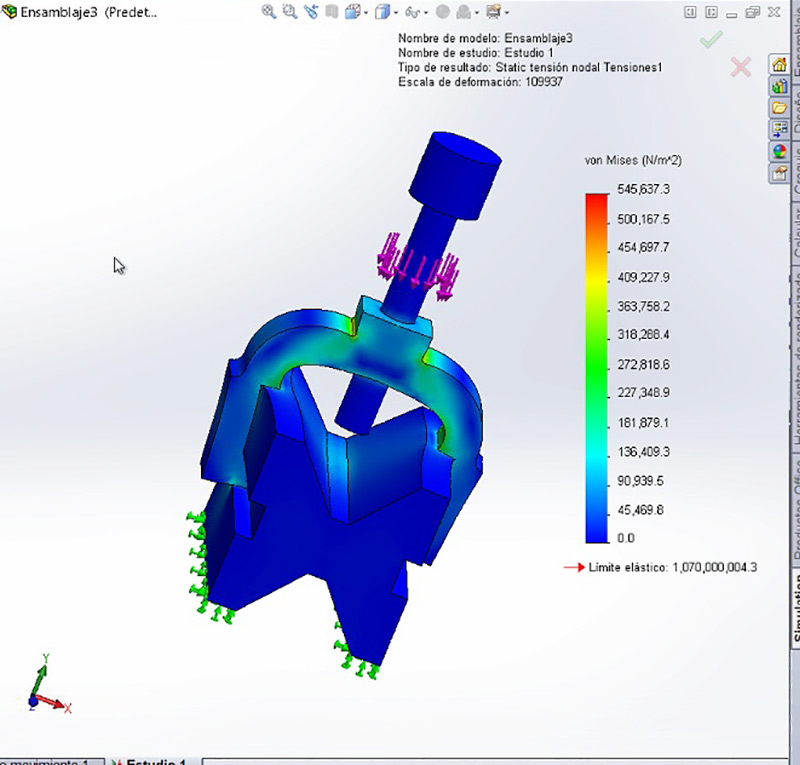The image size is (800, 765).
Task: Open the Custom Properties panel icon
Action: pyautogui.click(x=779, y=173)
